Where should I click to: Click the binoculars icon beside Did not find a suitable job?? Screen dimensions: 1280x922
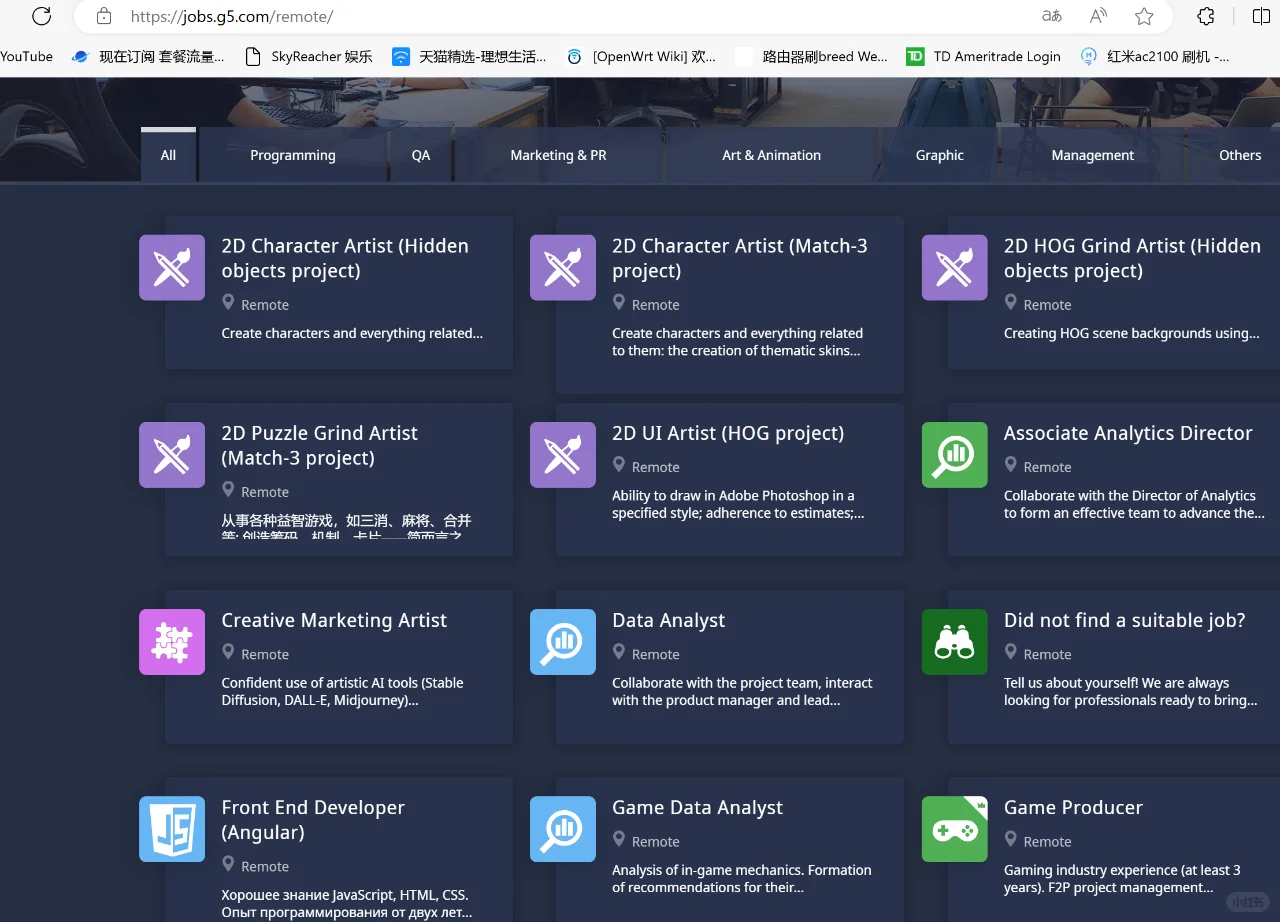955,641
